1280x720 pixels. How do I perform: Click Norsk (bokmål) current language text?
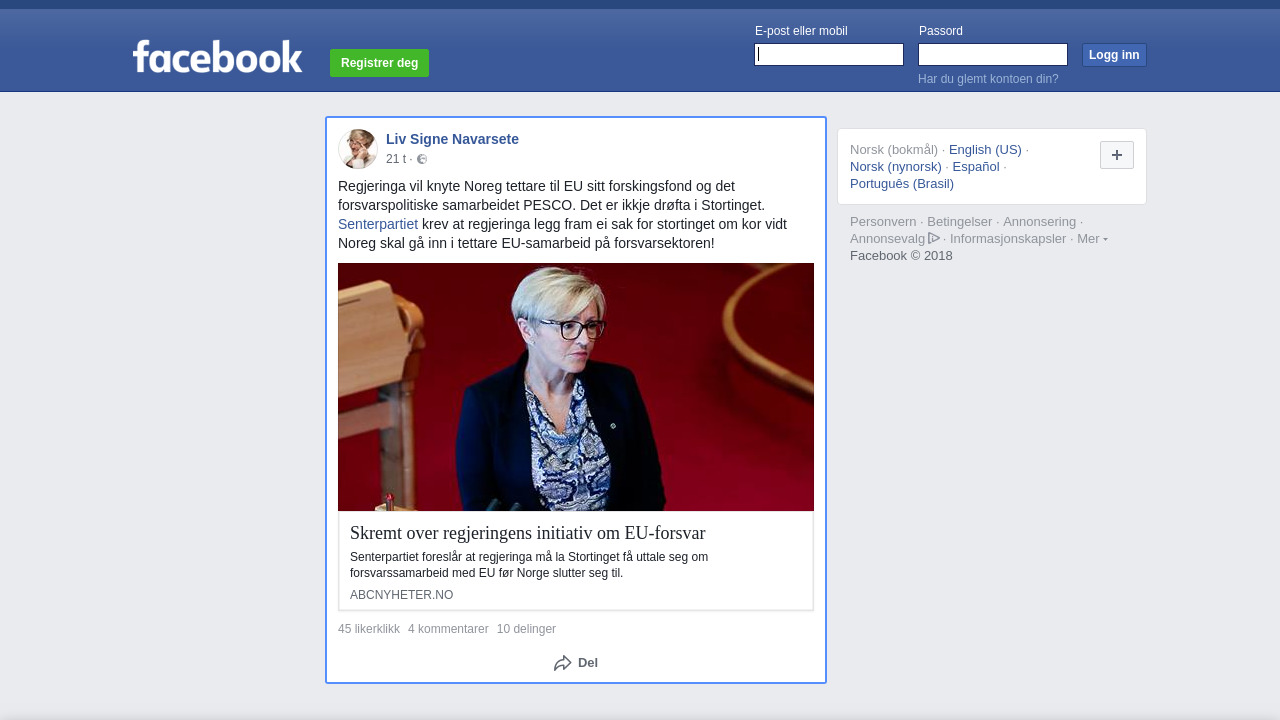(x=894, y=150)
